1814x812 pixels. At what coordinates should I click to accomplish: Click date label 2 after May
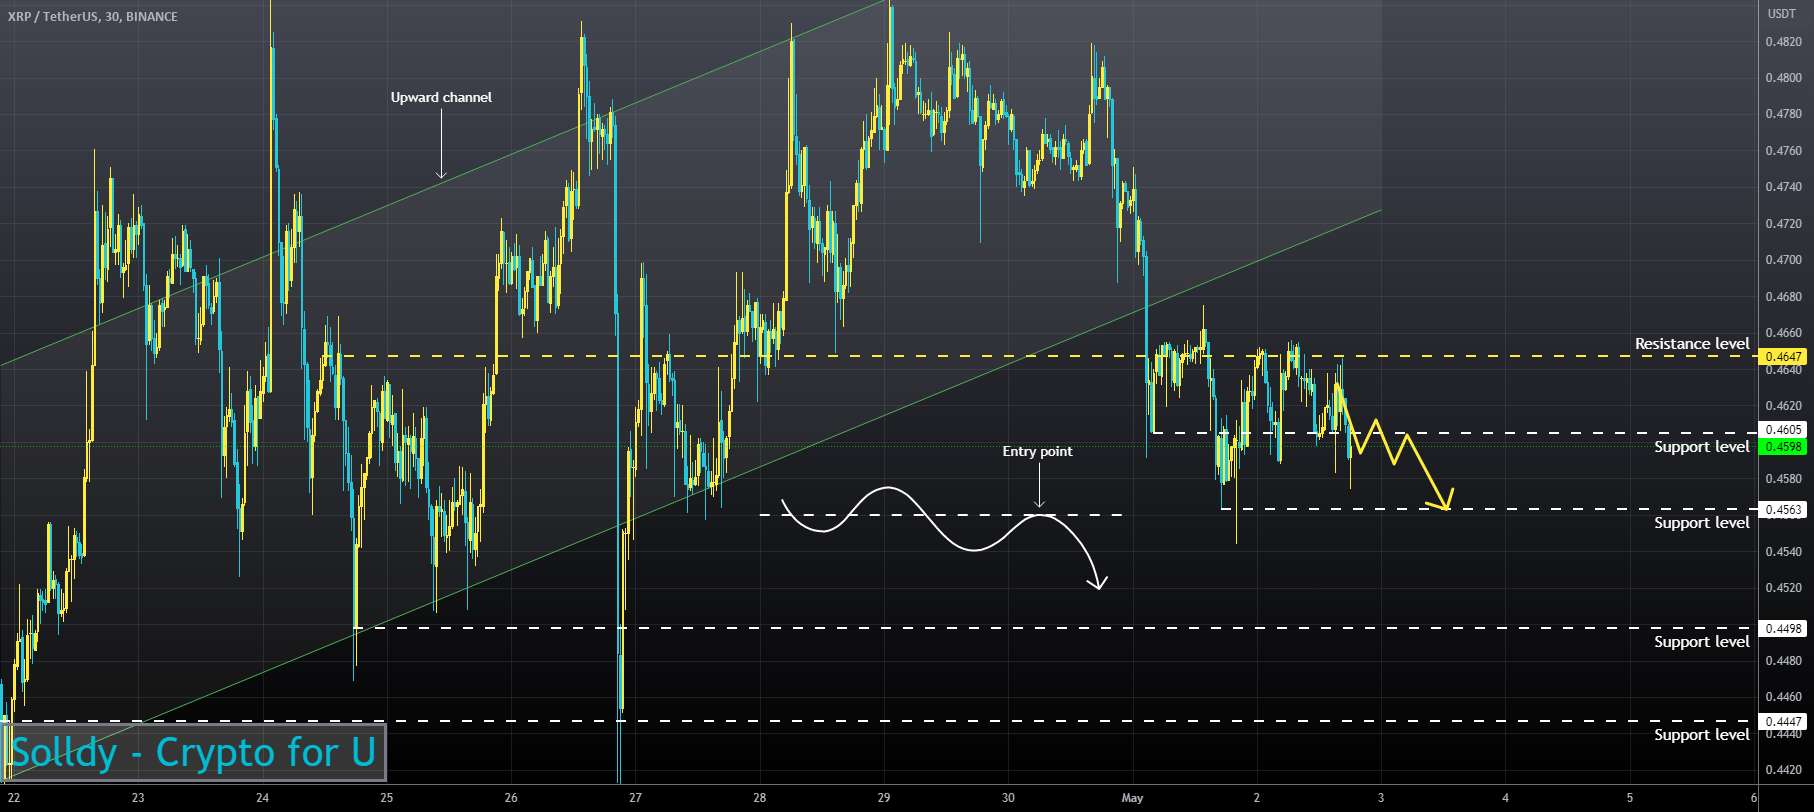pos(1257,798)
